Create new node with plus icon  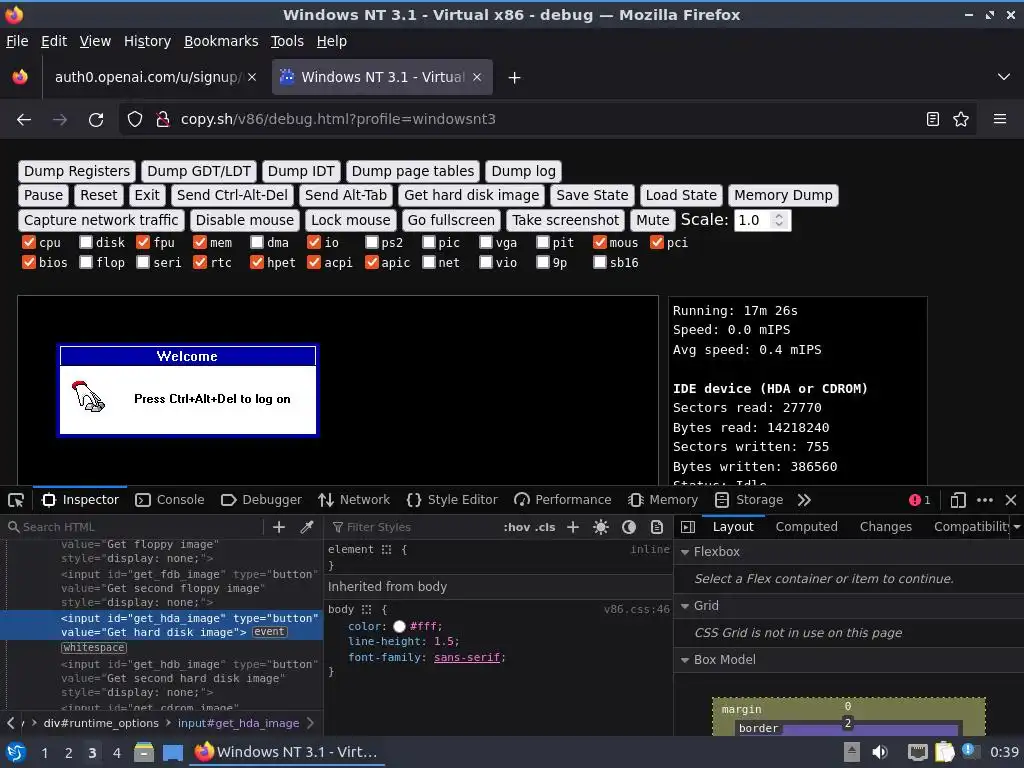[279, 527]
